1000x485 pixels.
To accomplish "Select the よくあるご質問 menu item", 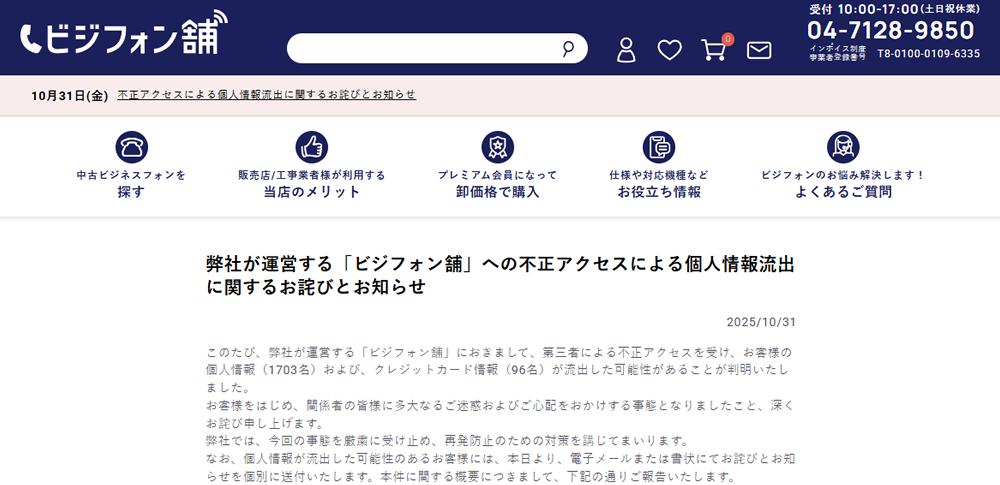I will (843, 191).
